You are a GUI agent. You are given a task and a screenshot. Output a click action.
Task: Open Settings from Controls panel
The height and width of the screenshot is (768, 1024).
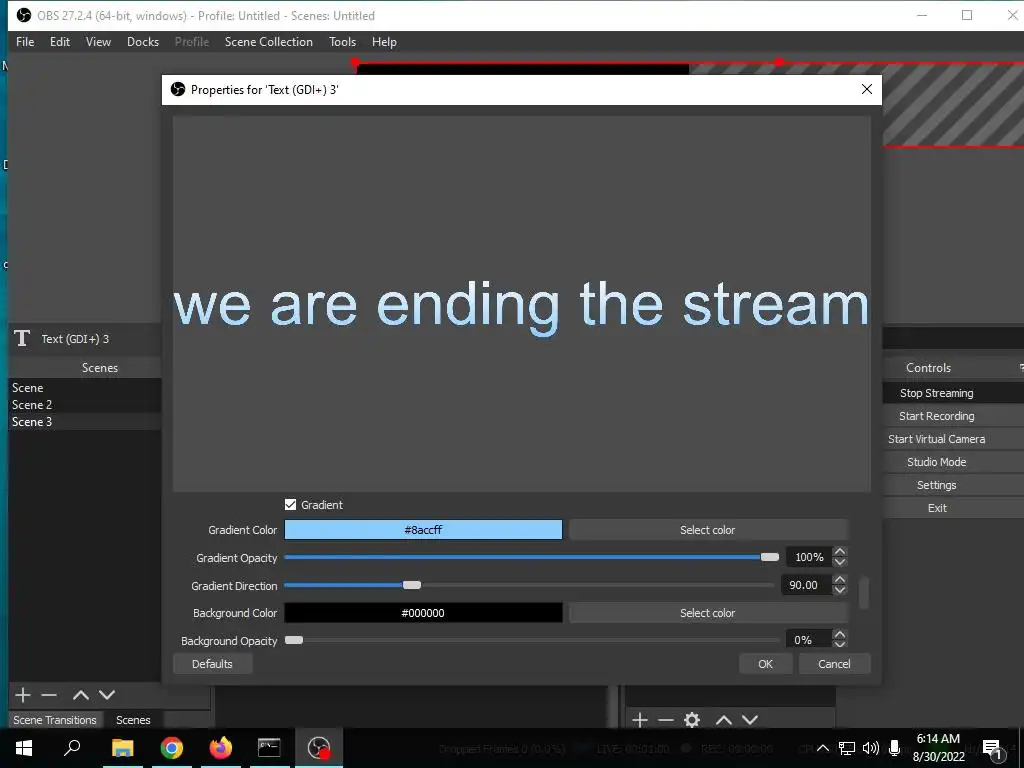coord(936,485)
